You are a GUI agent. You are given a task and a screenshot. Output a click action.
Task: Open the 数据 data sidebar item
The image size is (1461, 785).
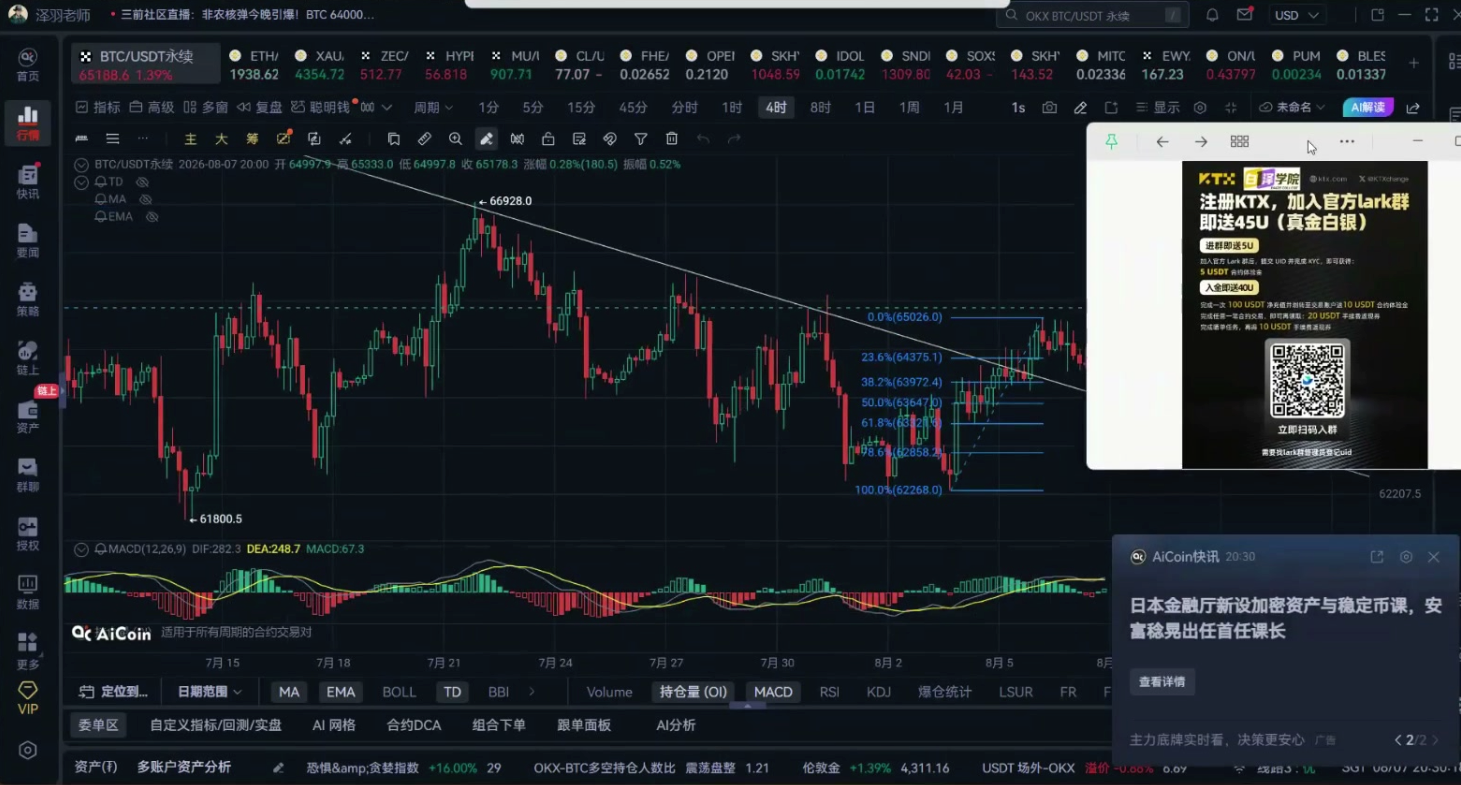coord(28,593)
